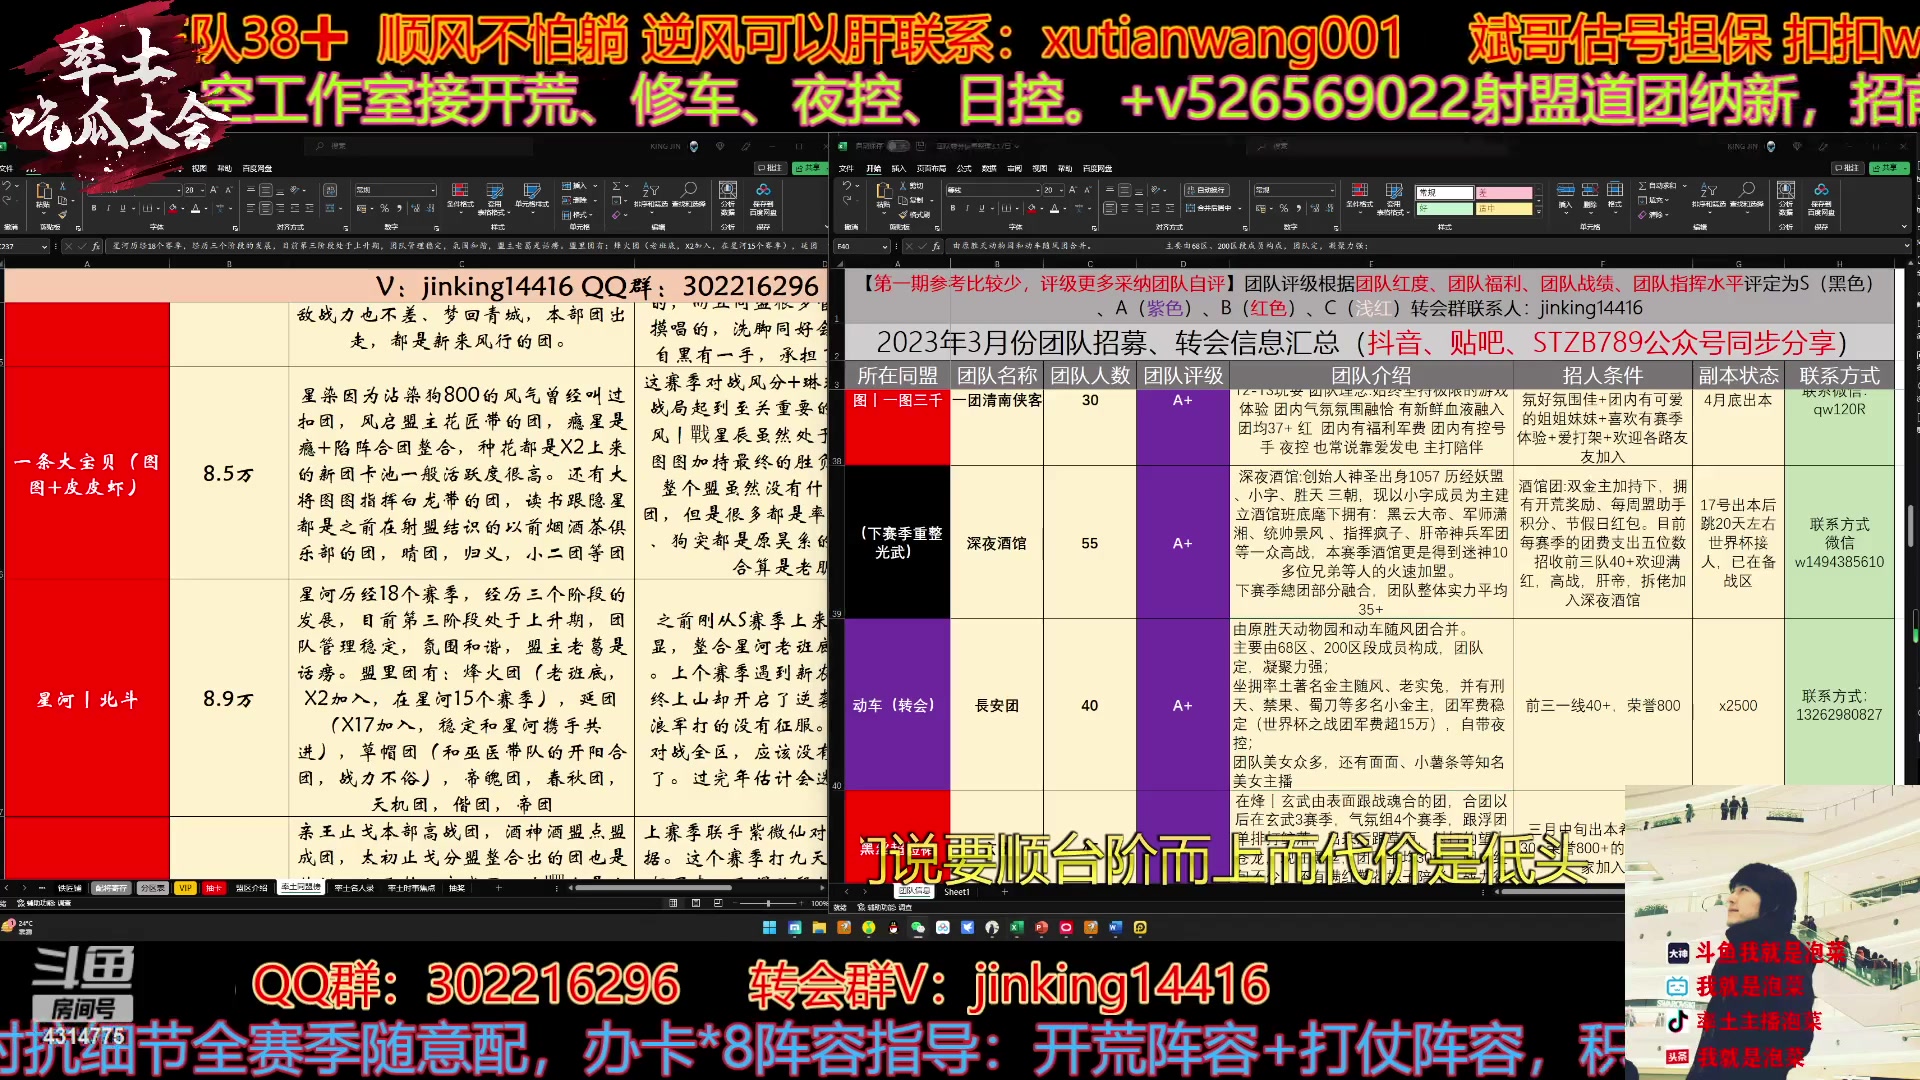Image resolution: width=1920 pixels, height=1080 pixels.
Task: Click horizontal scrollbar in left Excel window
Action: pos(653,888)
